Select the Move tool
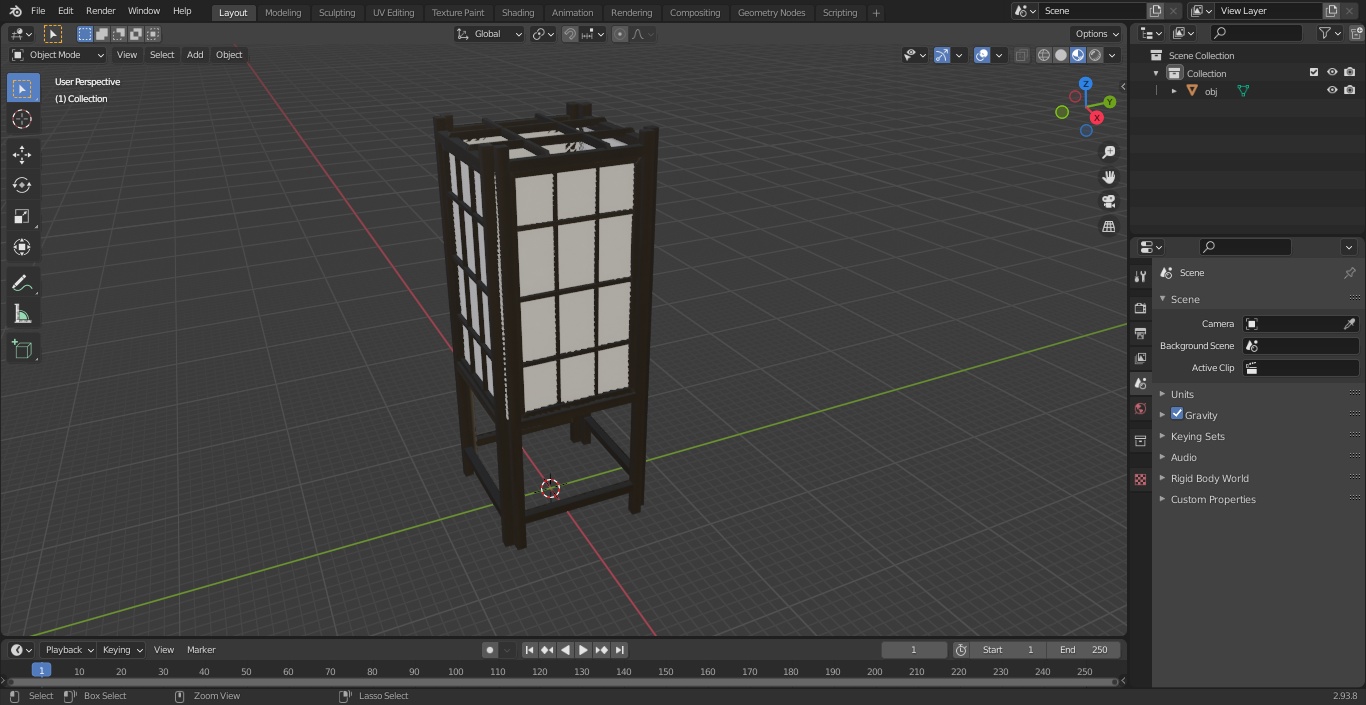Image resolution: width=1366 pixels, height=705 pixels. pyautogui.click(x=22, y=154)
